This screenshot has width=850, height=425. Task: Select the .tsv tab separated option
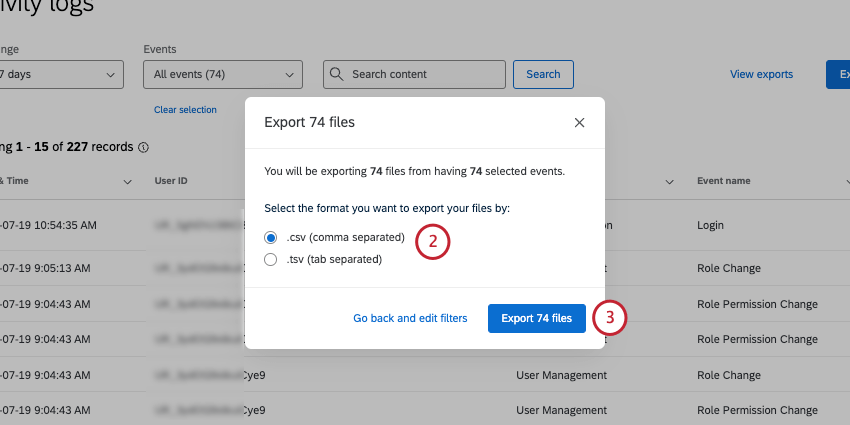coord(270,260)
